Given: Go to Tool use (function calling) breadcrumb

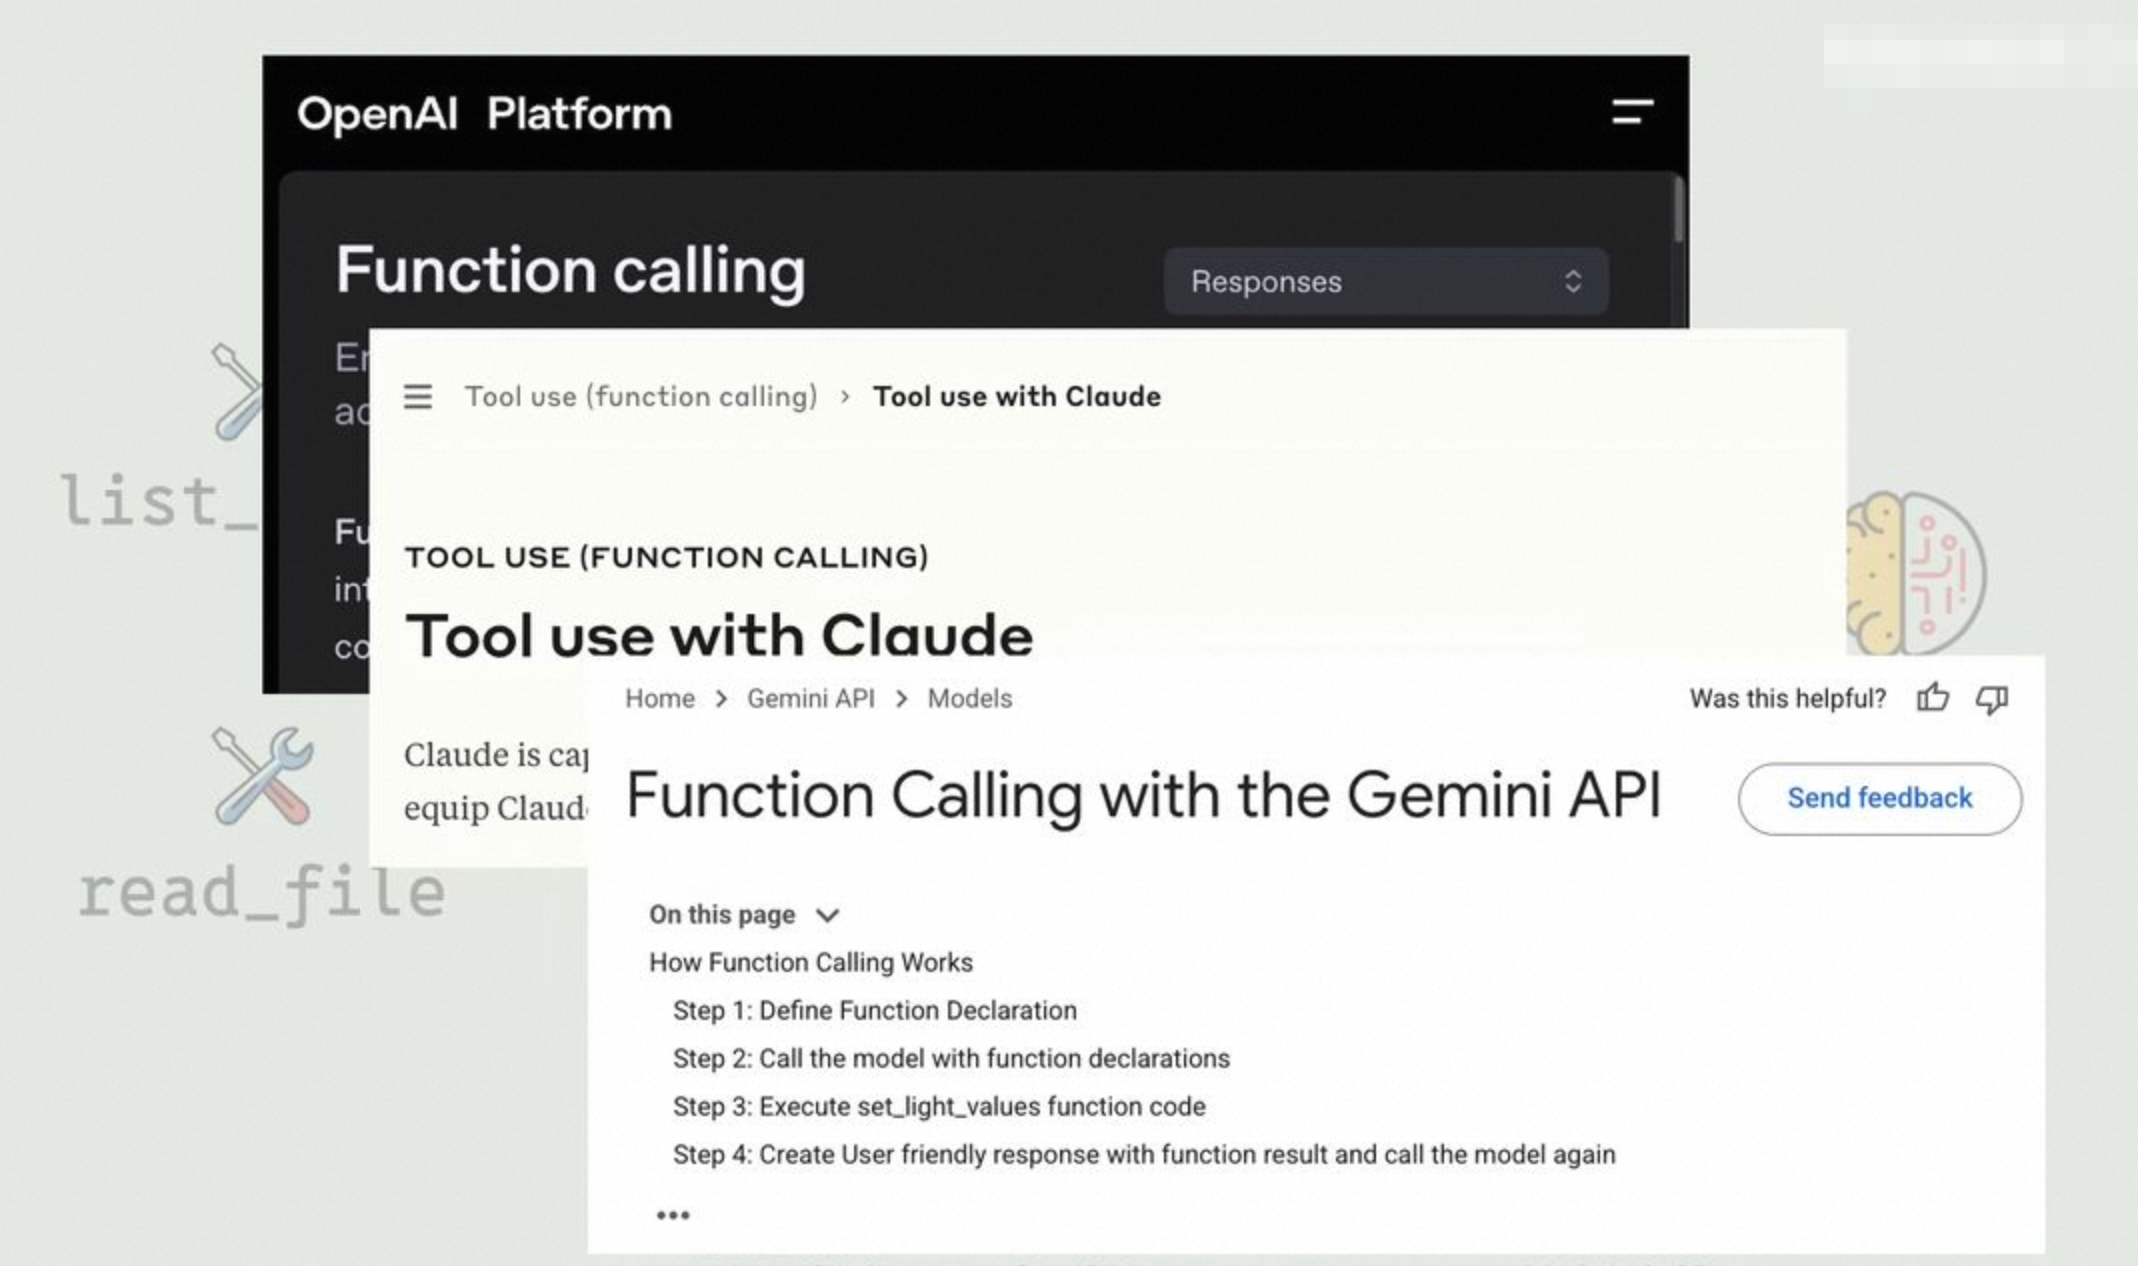Looking at the screenshot, I should pos(641,397).
